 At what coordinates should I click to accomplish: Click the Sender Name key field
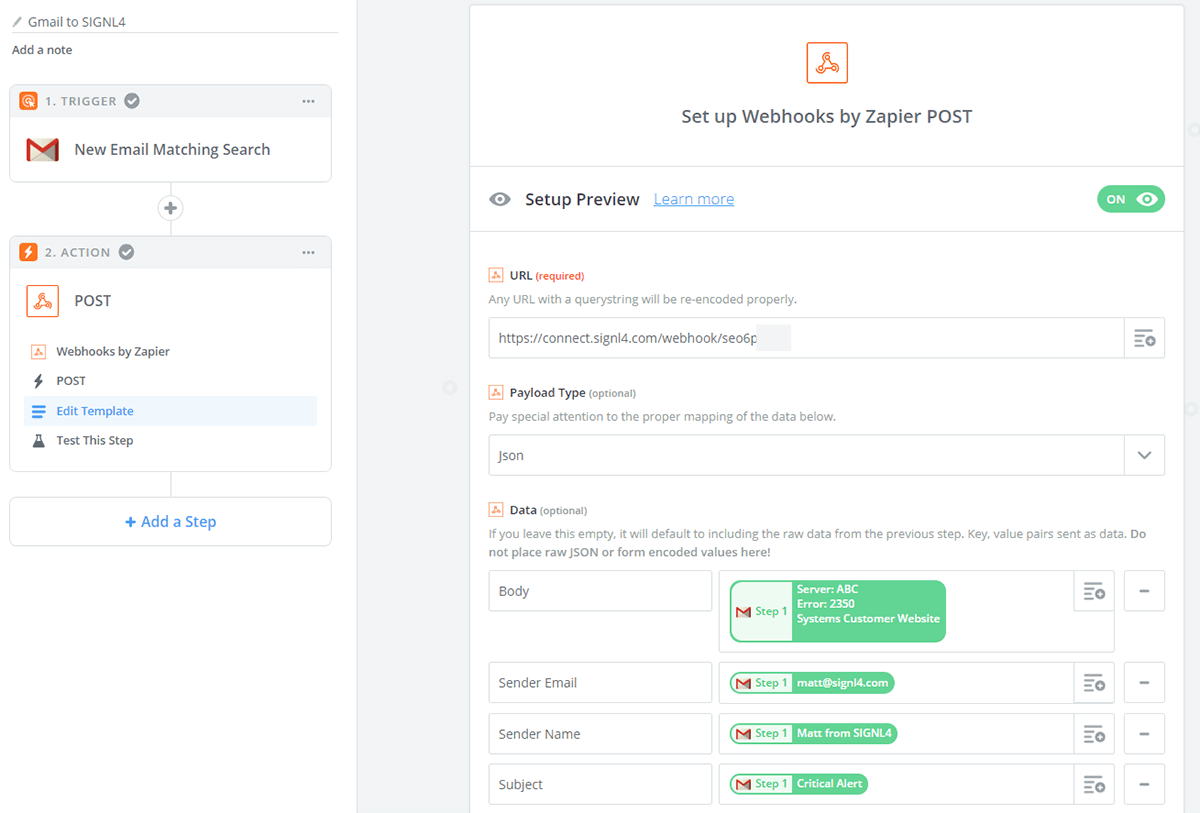600,734
